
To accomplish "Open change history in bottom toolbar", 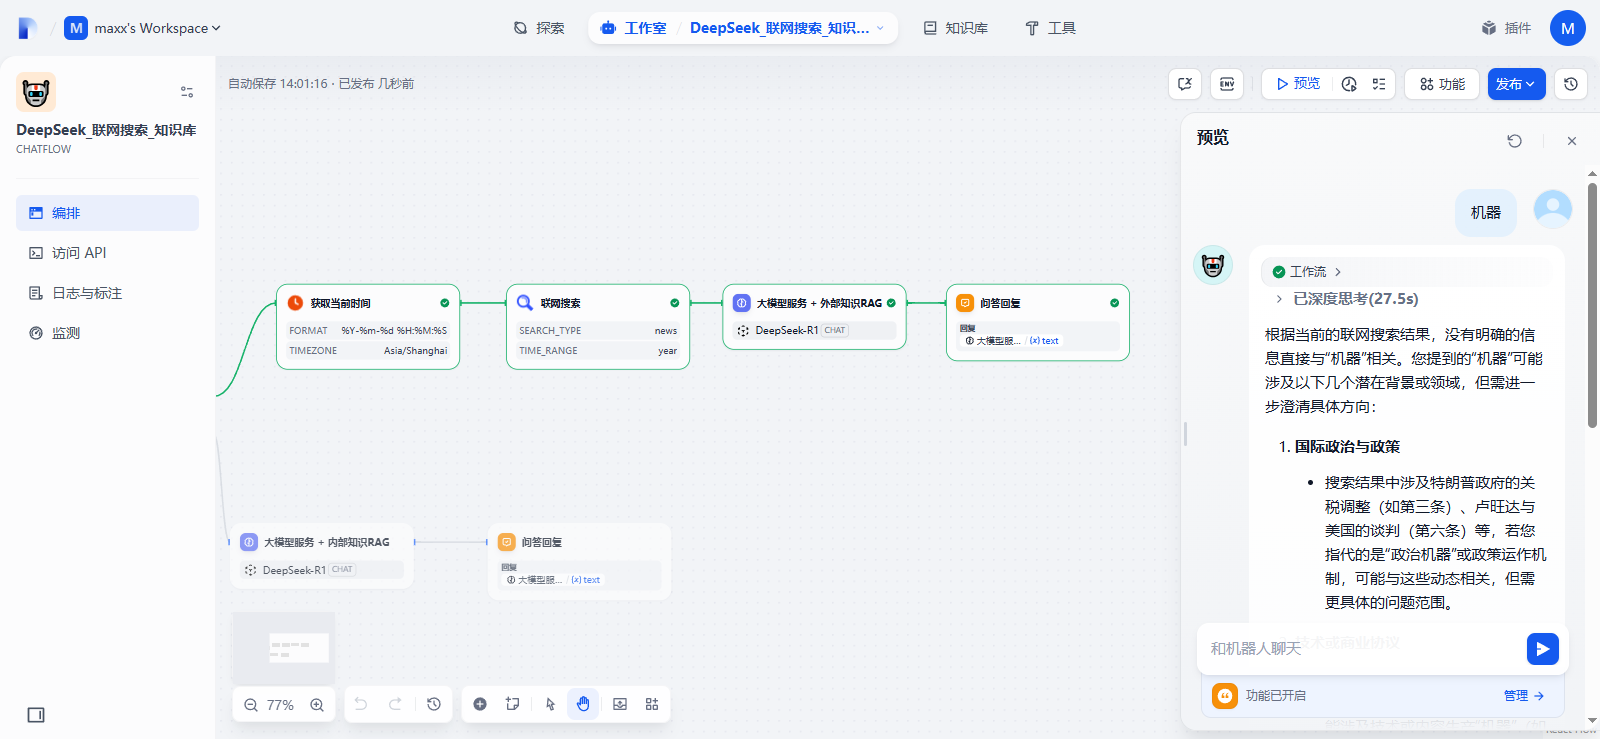I will coord(434,704).
